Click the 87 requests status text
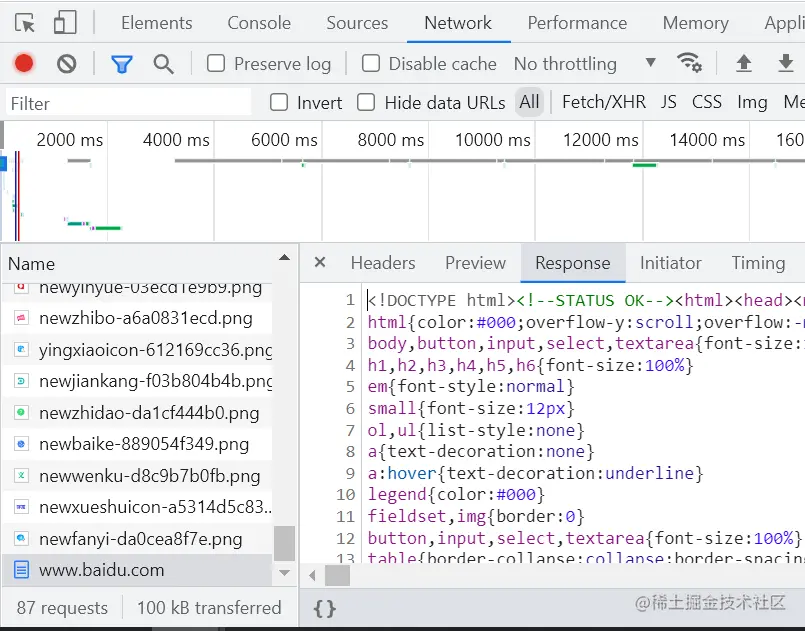Viewport: 805px width, 631px height. [62, 608]
